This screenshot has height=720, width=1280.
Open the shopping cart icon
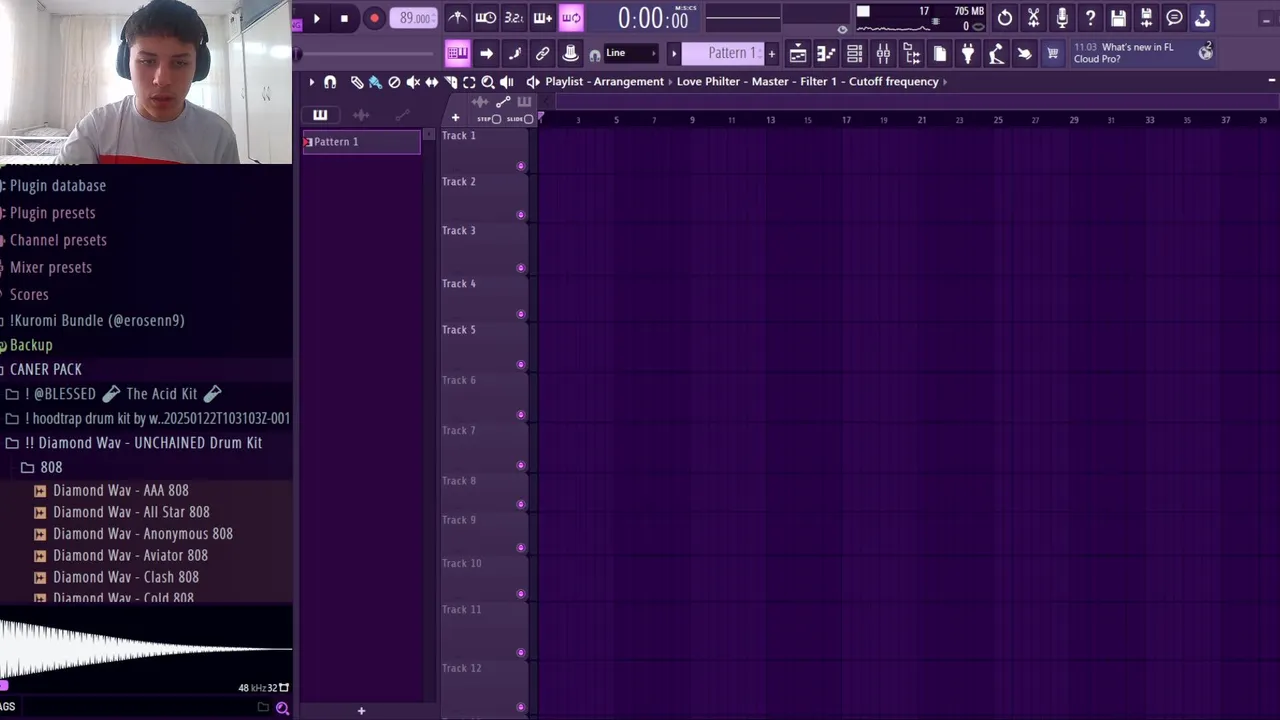point(1052,54)
